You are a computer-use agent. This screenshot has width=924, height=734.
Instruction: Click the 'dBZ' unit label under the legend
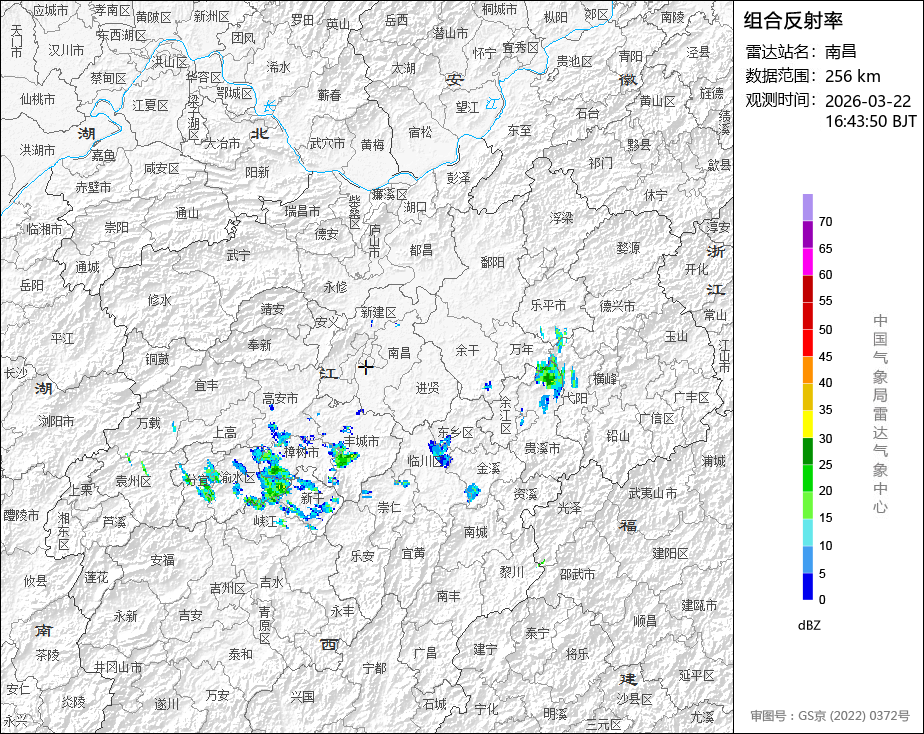tap(809, 626)
